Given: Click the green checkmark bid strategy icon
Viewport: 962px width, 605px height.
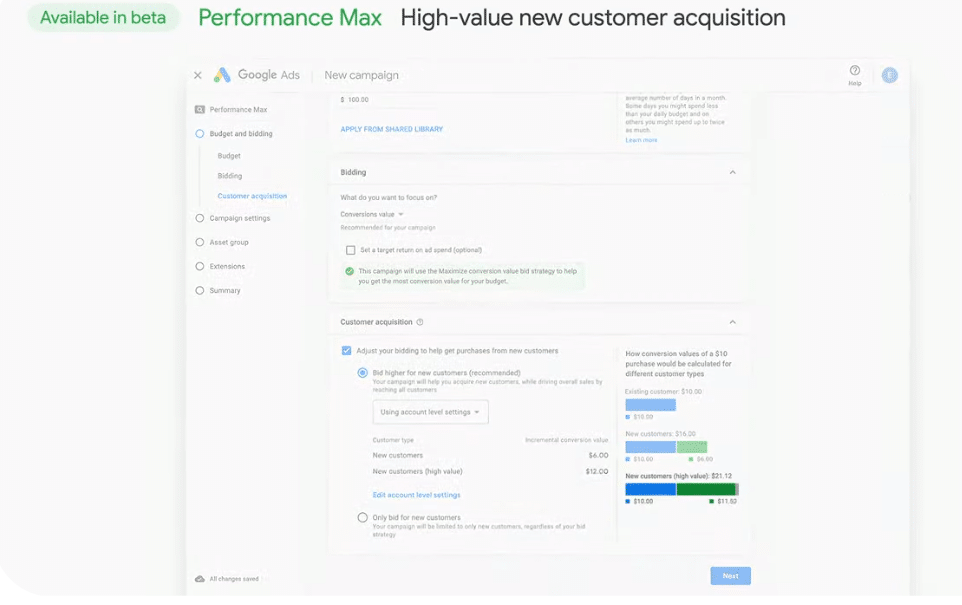Looking at the screenshot, I should point(350,271).
